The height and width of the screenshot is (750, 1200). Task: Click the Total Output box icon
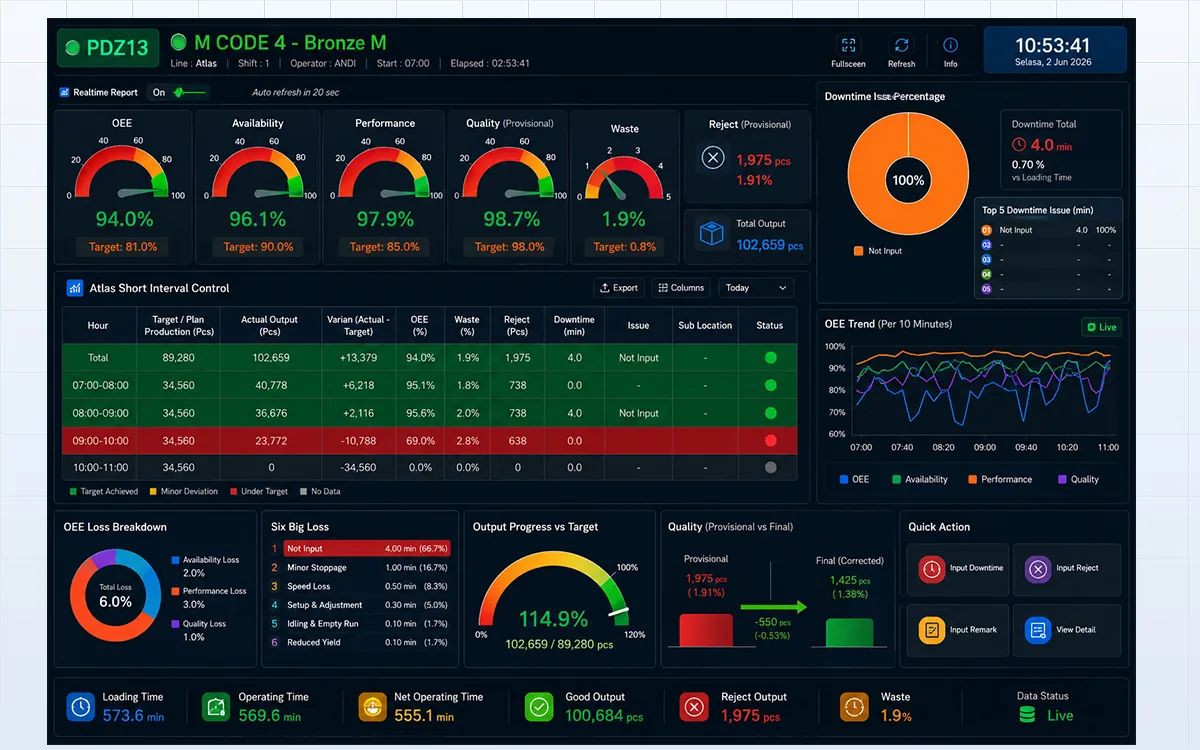712,233
